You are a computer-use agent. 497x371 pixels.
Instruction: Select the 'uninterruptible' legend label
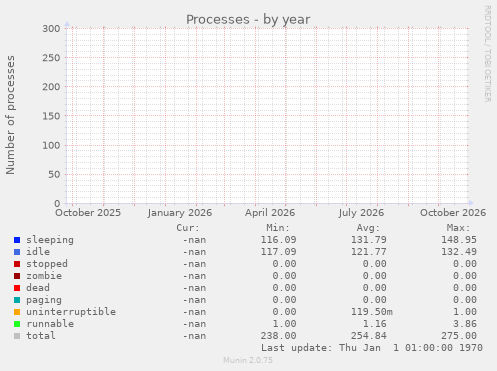71,312
